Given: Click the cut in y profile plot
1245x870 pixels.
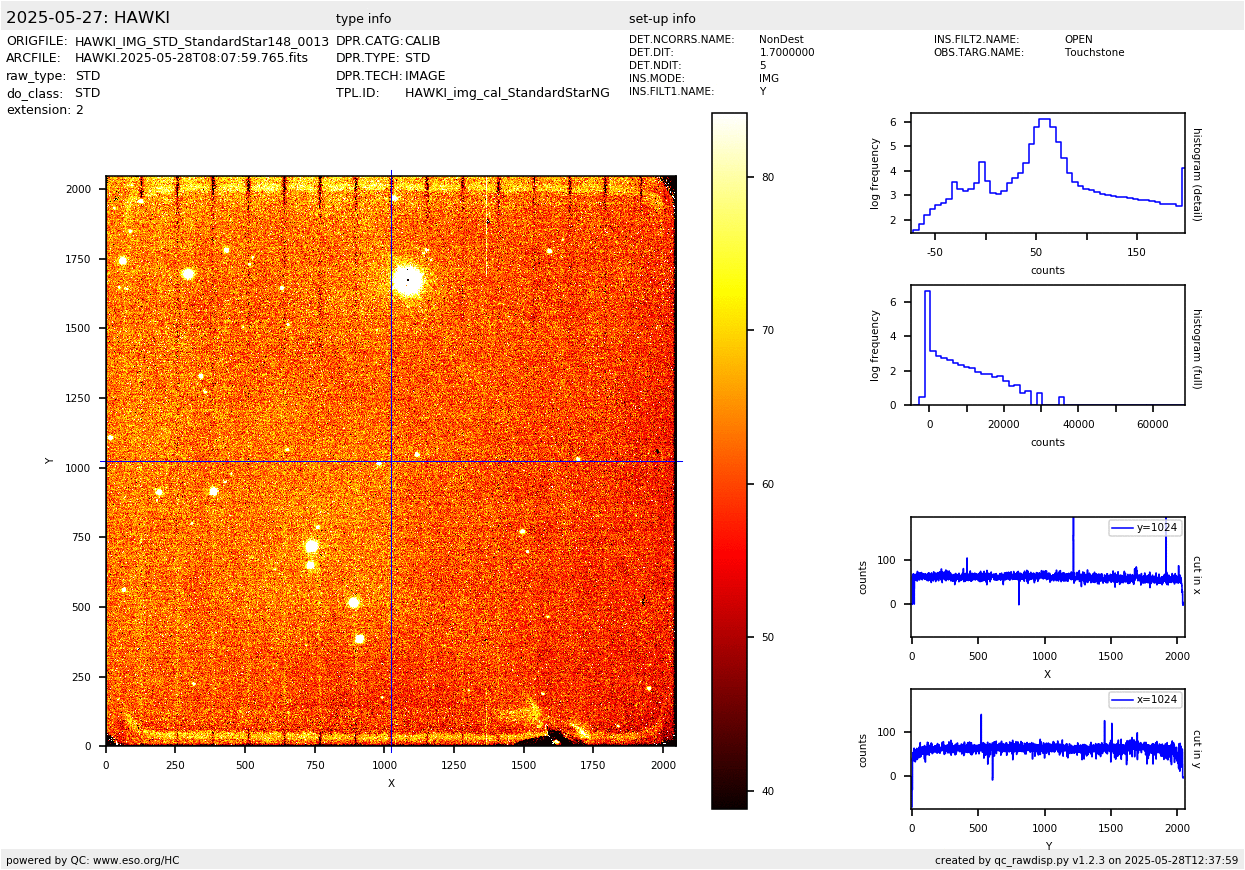Looking at the screenshot, I should (x=1047, y=749).
